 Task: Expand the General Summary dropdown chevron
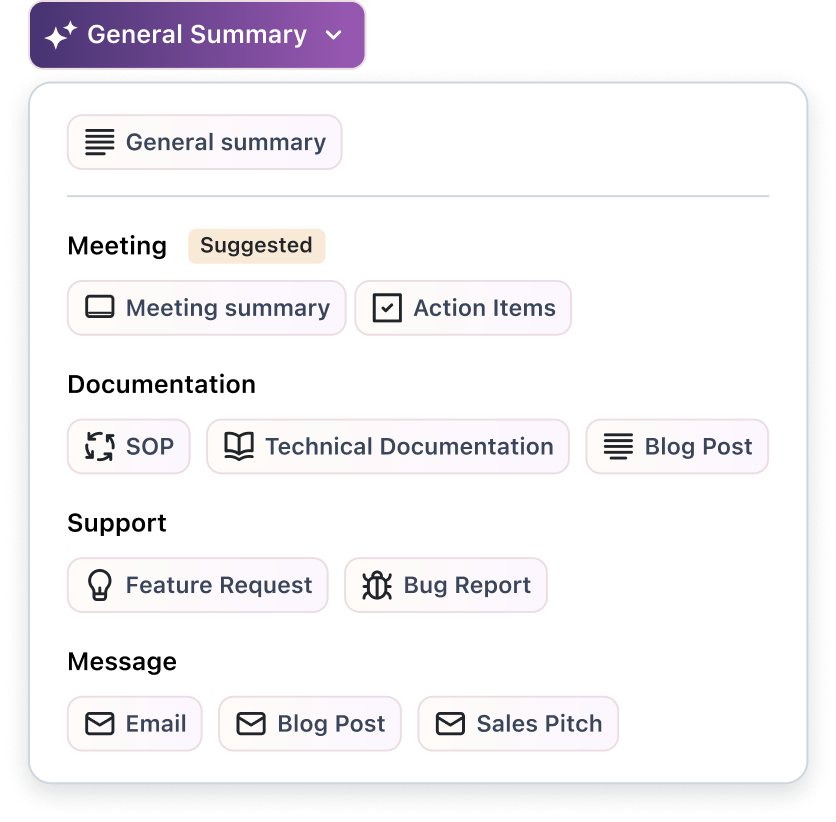point(334,36)
